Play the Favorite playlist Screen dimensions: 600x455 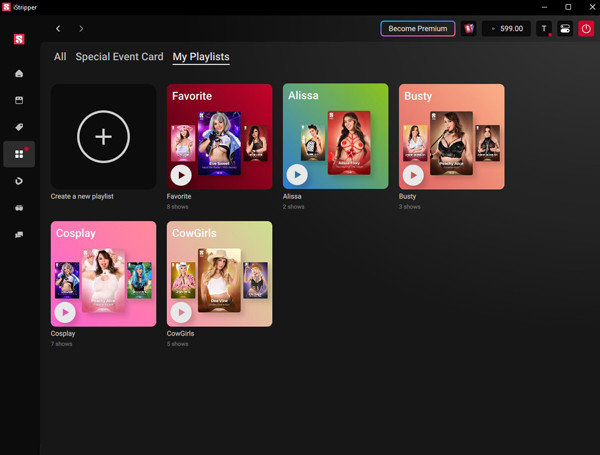[x=180, y=175]
